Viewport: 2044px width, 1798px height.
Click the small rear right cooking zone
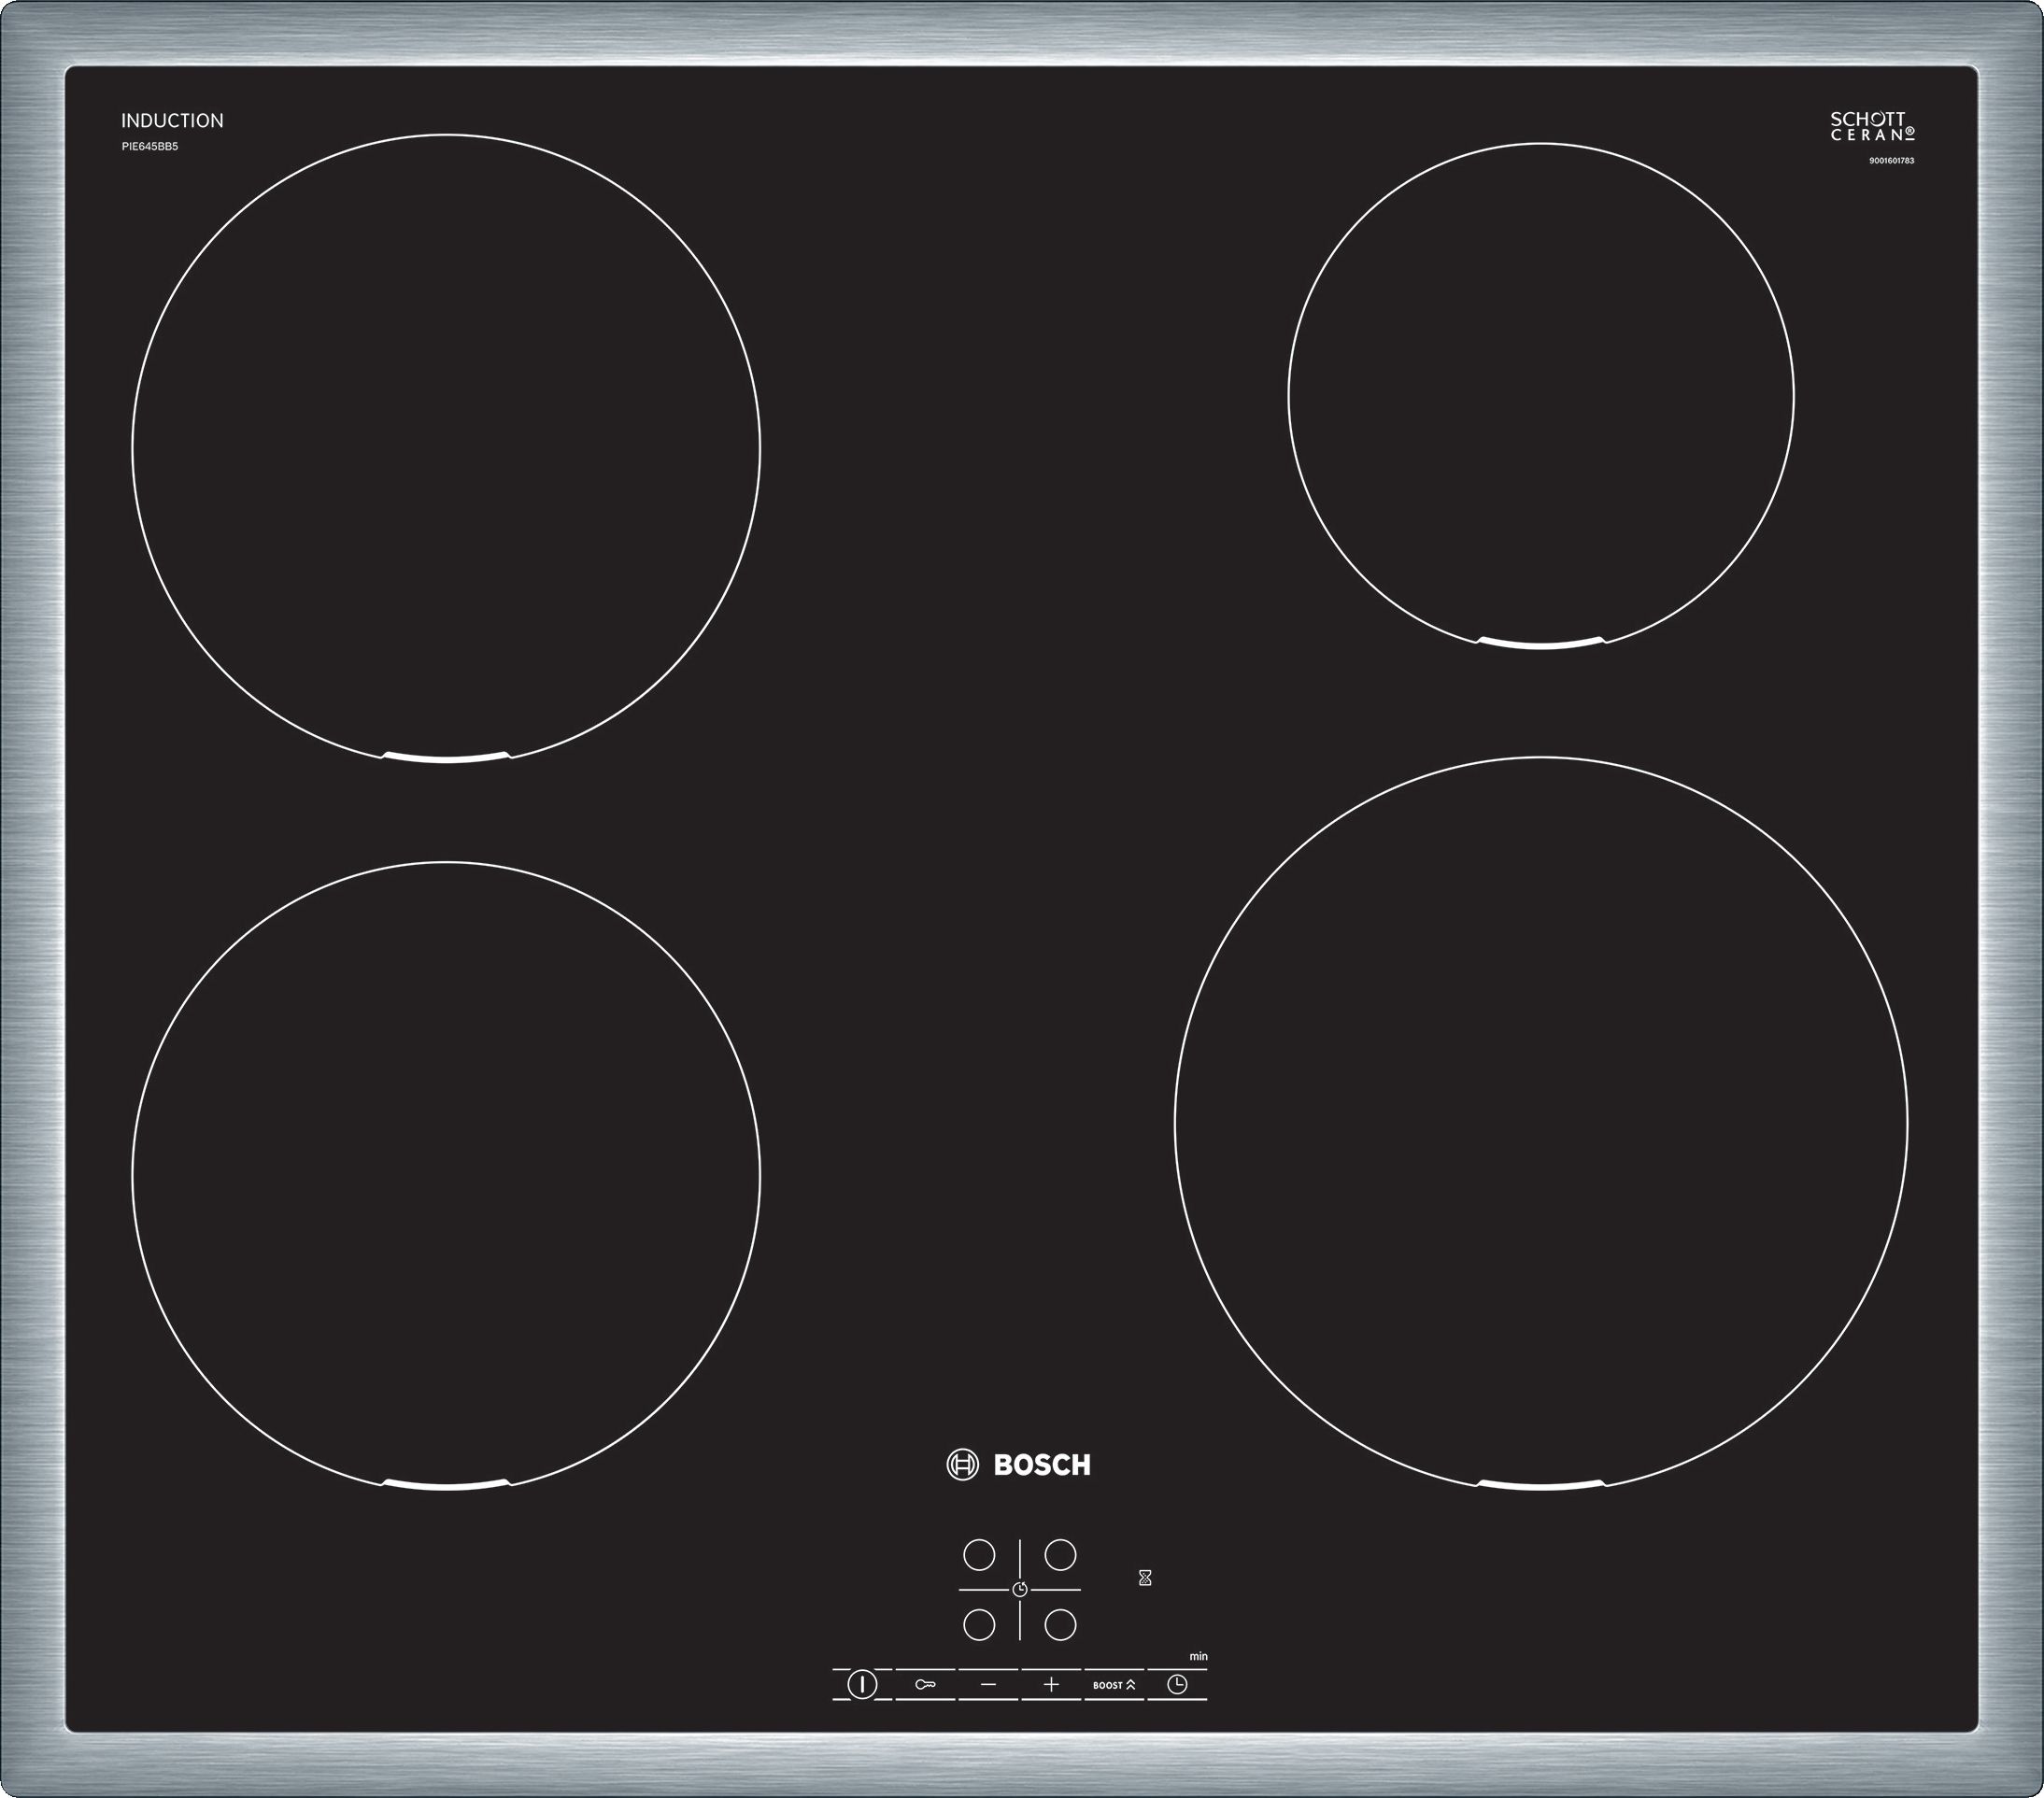tap(1541, 397)
